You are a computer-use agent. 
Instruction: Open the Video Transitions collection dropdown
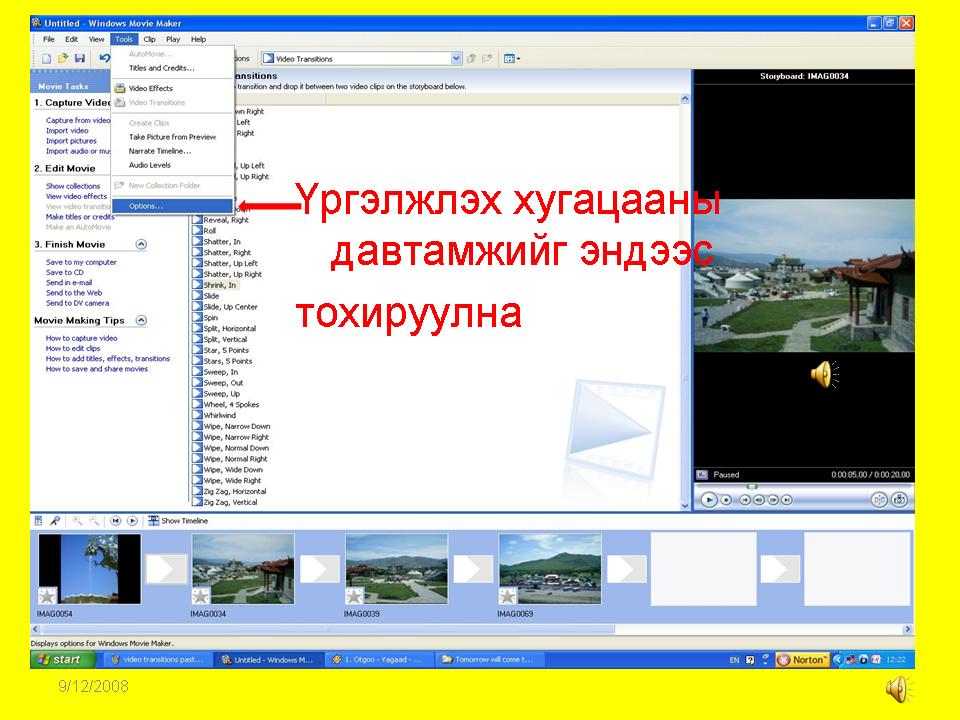(x=457, y=59)
